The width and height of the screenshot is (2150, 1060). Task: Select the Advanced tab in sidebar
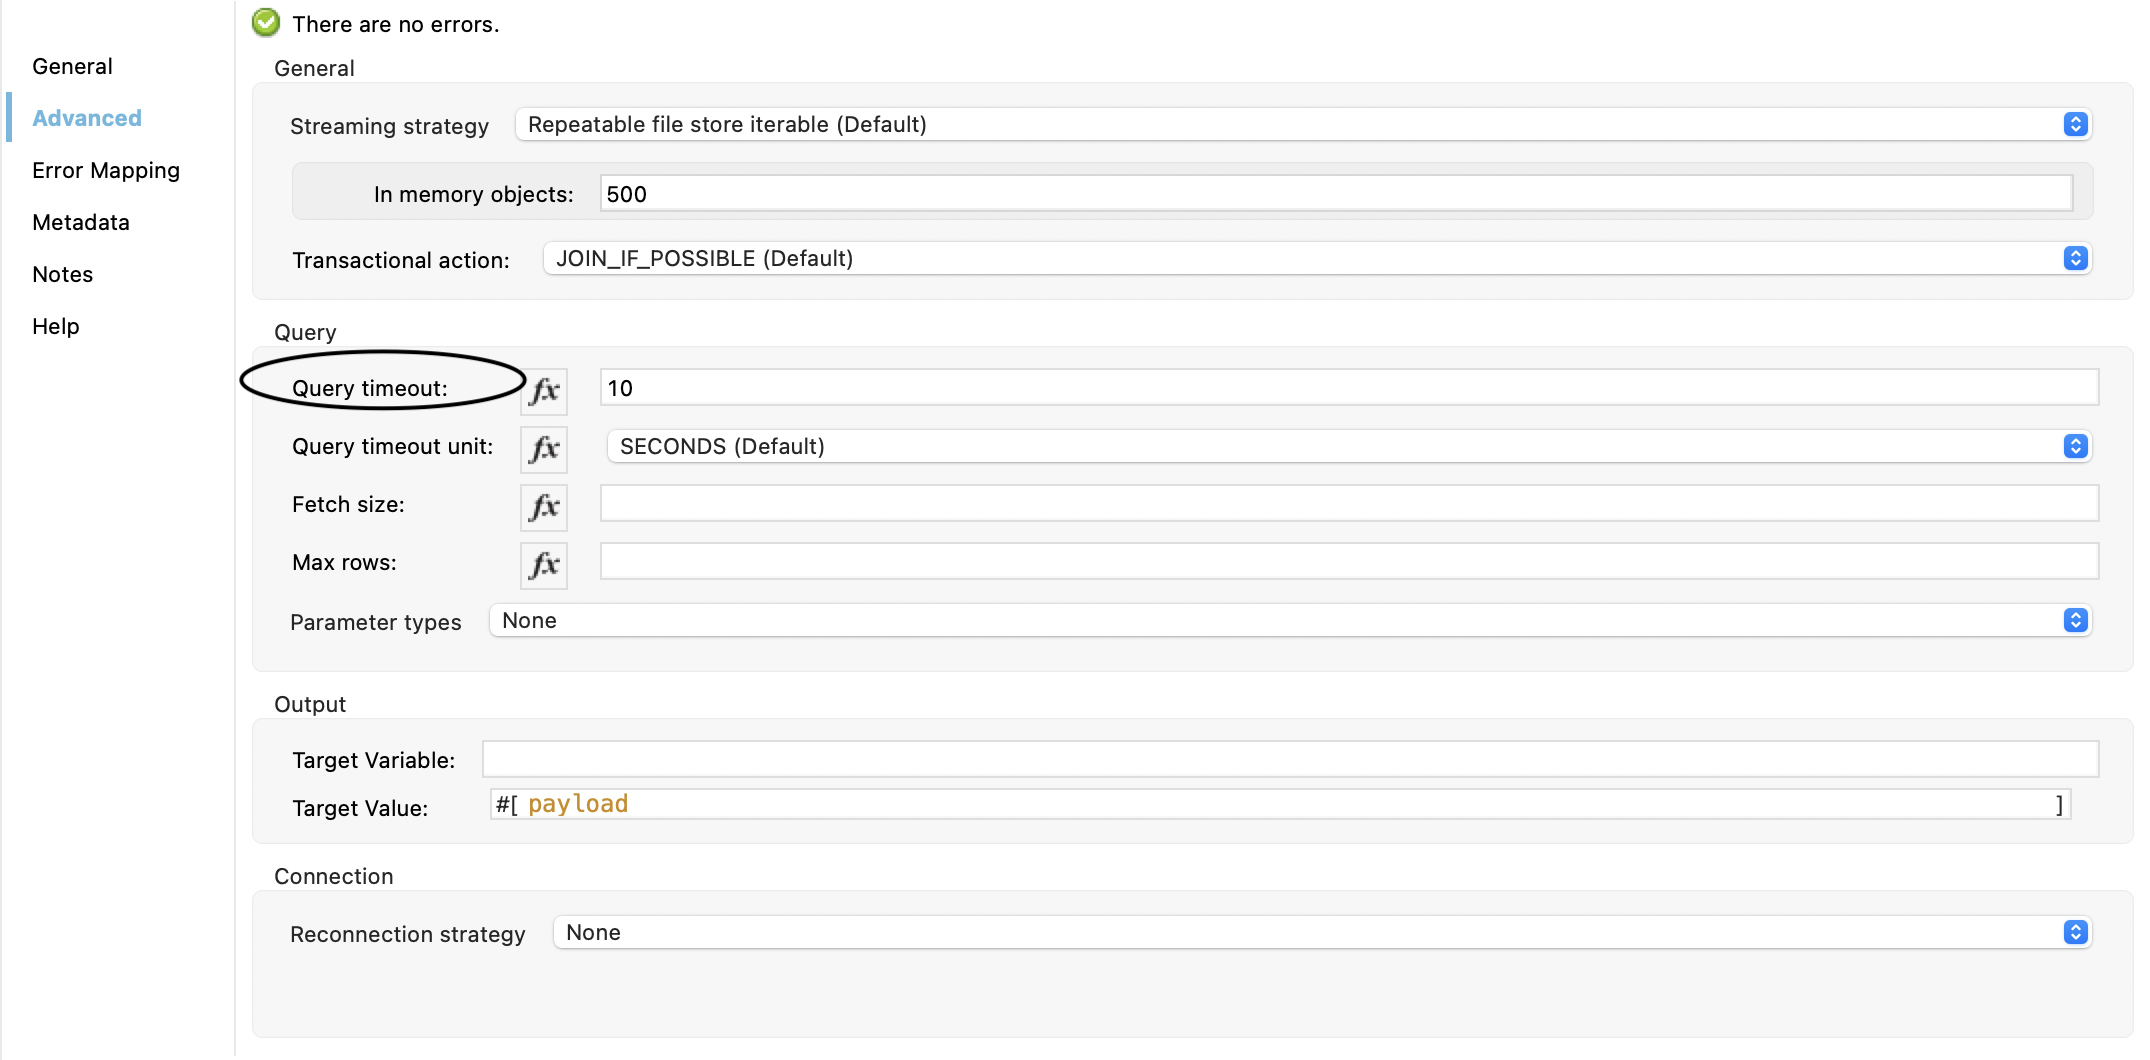tap(87, 118)
